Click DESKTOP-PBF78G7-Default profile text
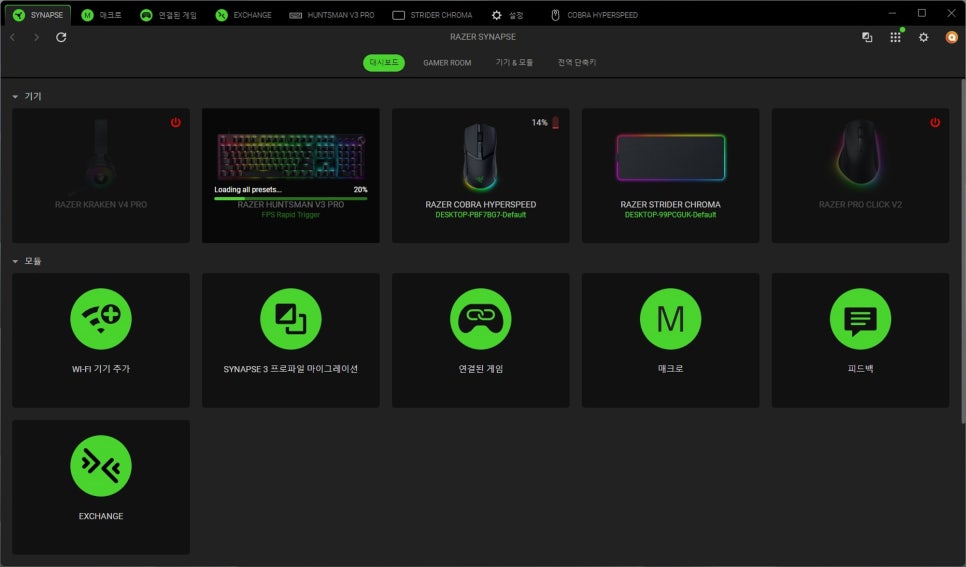The width and height of the screenshot is (966, 567). 481,215
